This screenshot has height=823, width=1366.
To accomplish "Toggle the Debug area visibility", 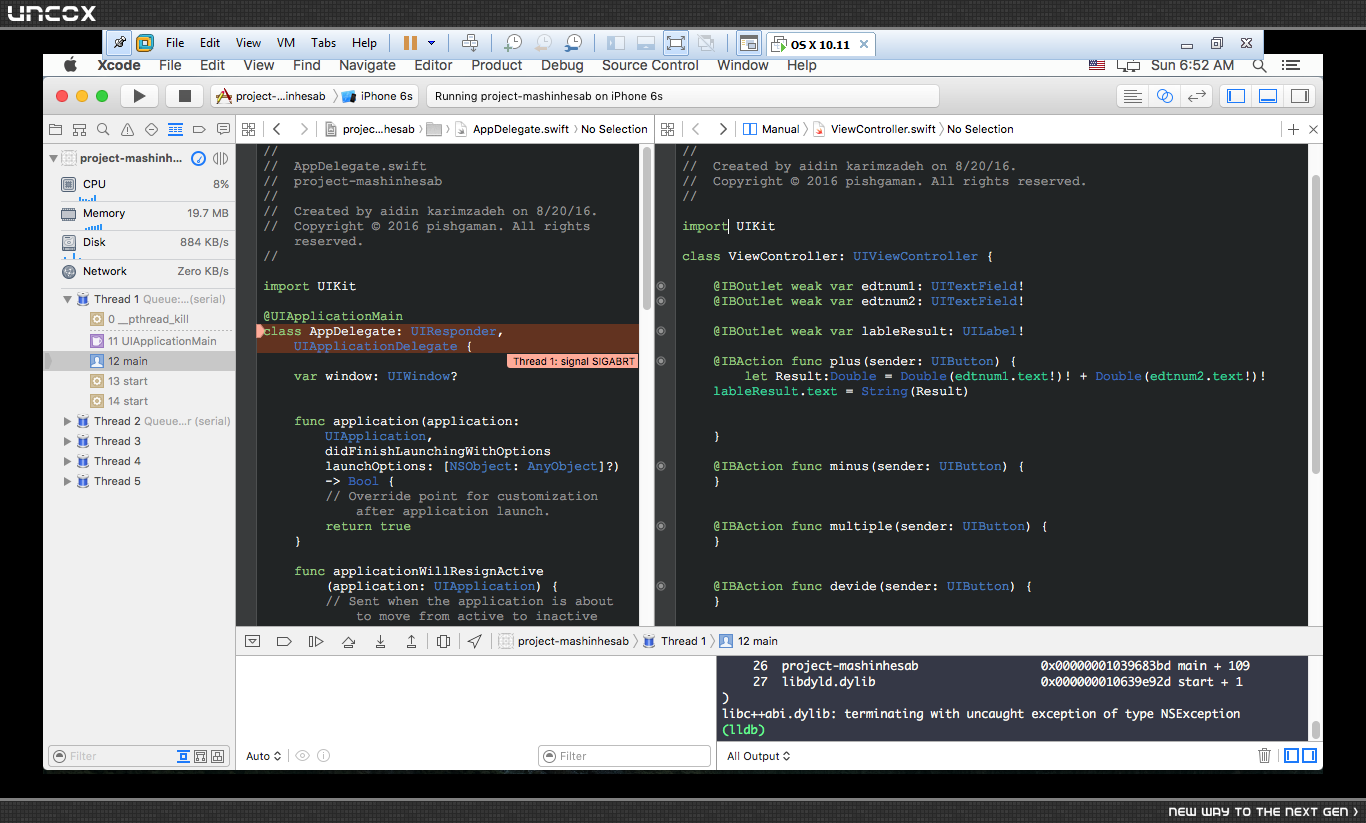I will tap(1268, 96).
